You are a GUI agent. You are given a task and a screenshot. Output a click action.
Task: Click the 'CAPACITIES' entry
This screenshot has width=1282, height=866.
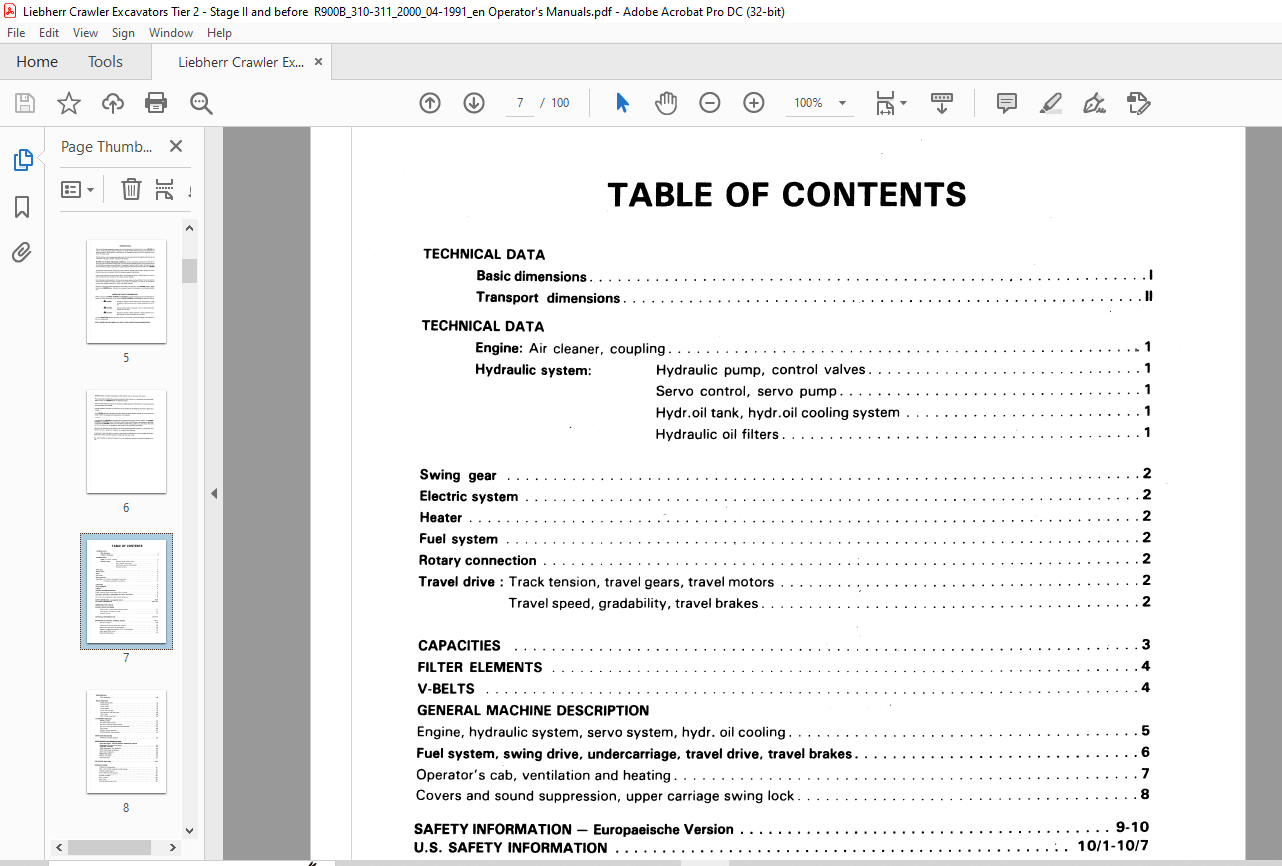click(459, 646)
